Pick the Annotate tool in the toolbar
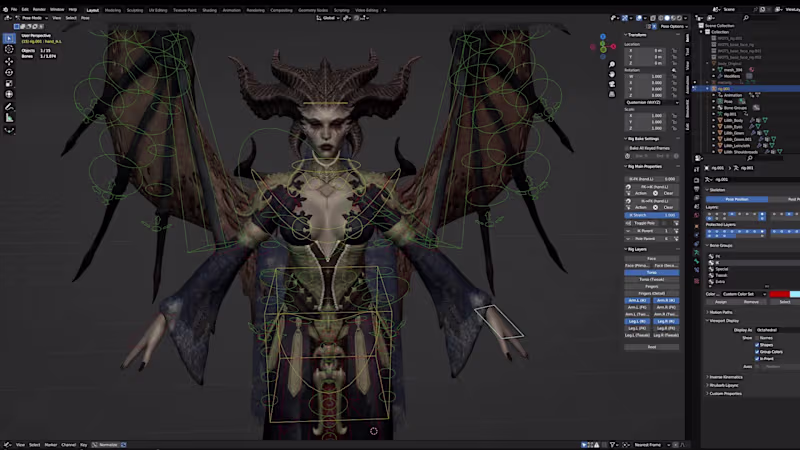Viewport: 800px width, 450px height. coord(9,106)
